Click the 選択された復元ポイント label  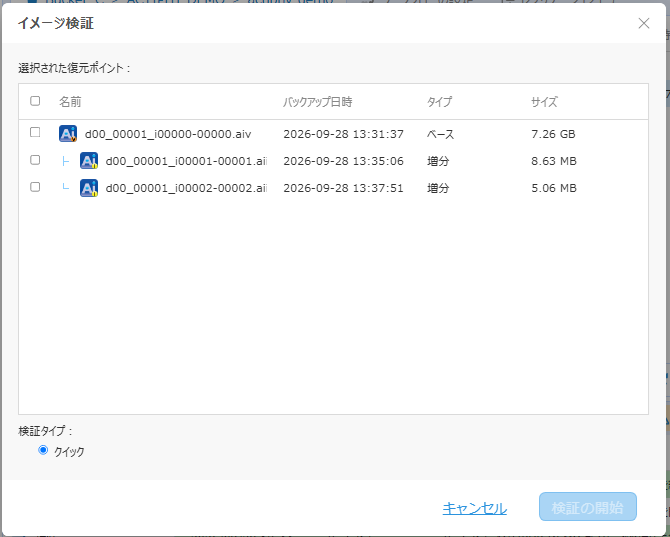[74, 68]
